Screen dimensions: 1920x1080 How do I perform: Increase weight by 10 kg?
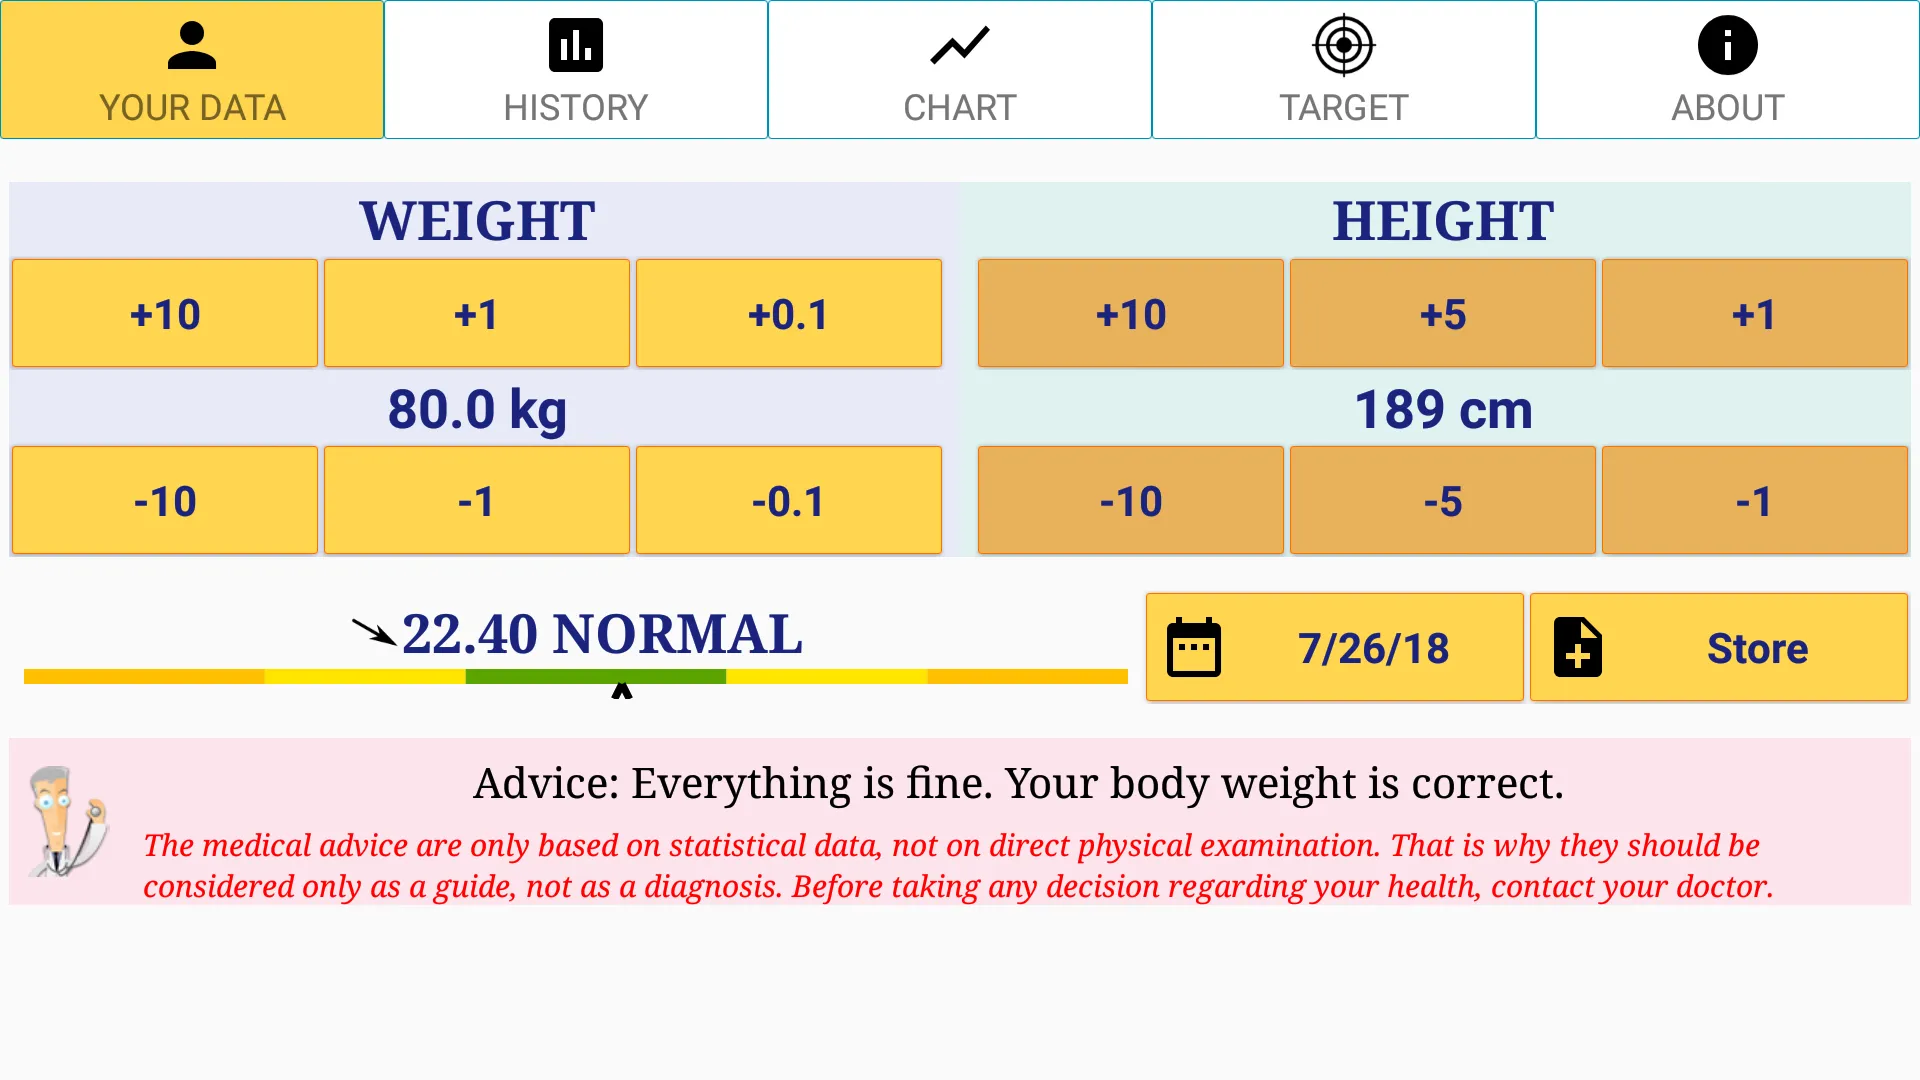coord(165,314)
